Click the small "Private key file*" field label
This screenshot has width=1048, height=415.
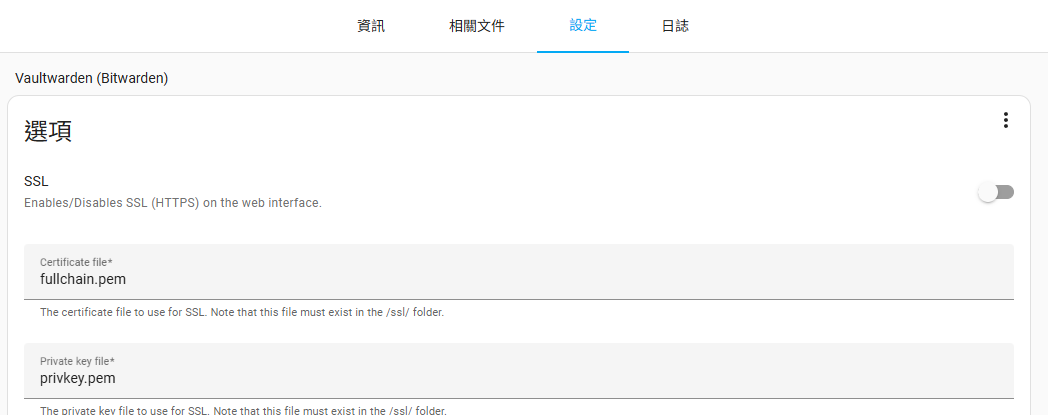click(77, 361)
